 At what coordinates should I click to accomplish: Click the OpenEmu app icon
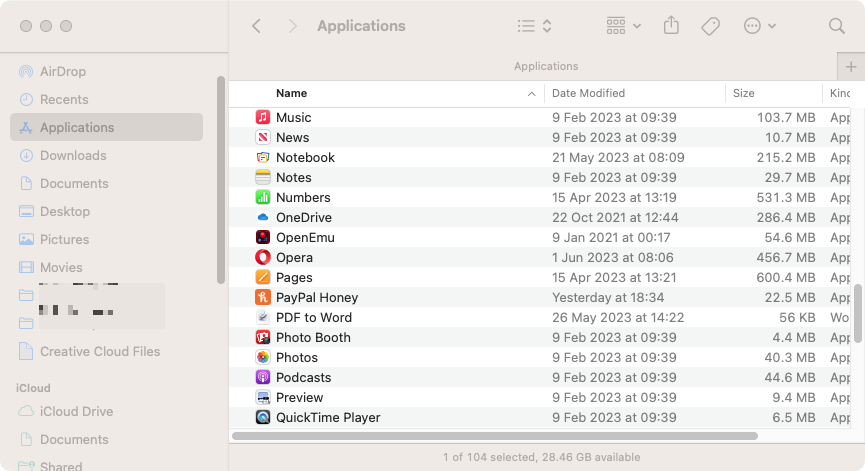pyautogui.click(x=263, y=237)
